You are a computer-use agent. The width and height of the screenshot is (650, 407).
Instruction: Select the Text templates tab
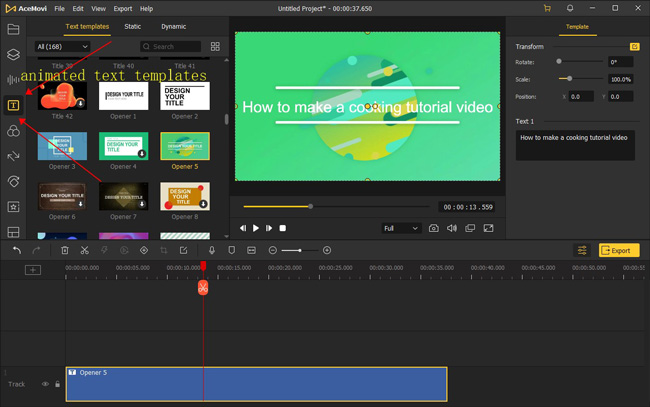tap(87, 27)
